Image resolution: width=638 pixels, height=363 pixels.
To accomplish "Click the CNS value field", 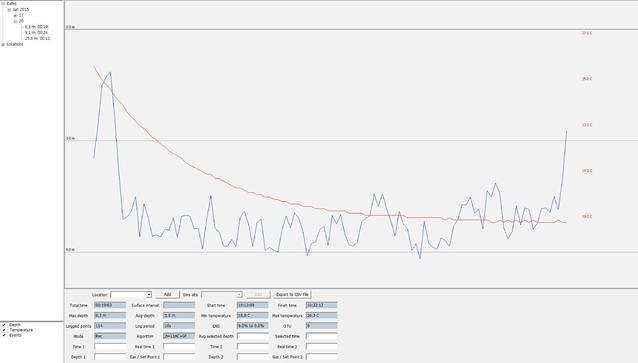I will coord(252,326).
